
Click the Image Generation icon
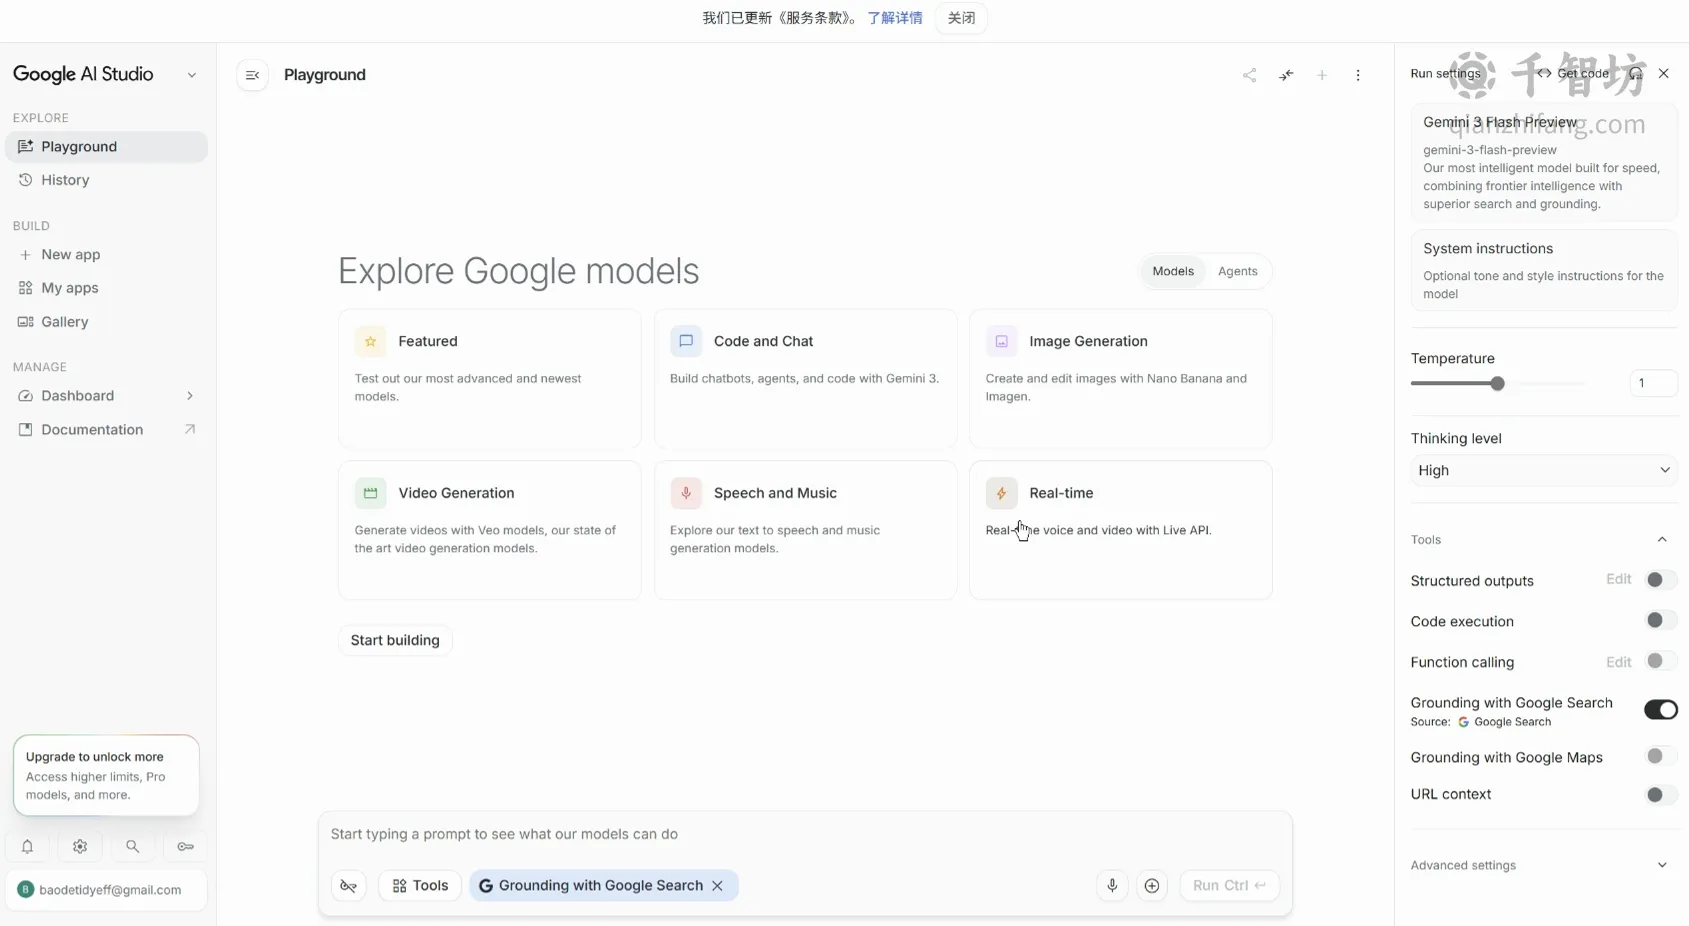coord(1001,341)
